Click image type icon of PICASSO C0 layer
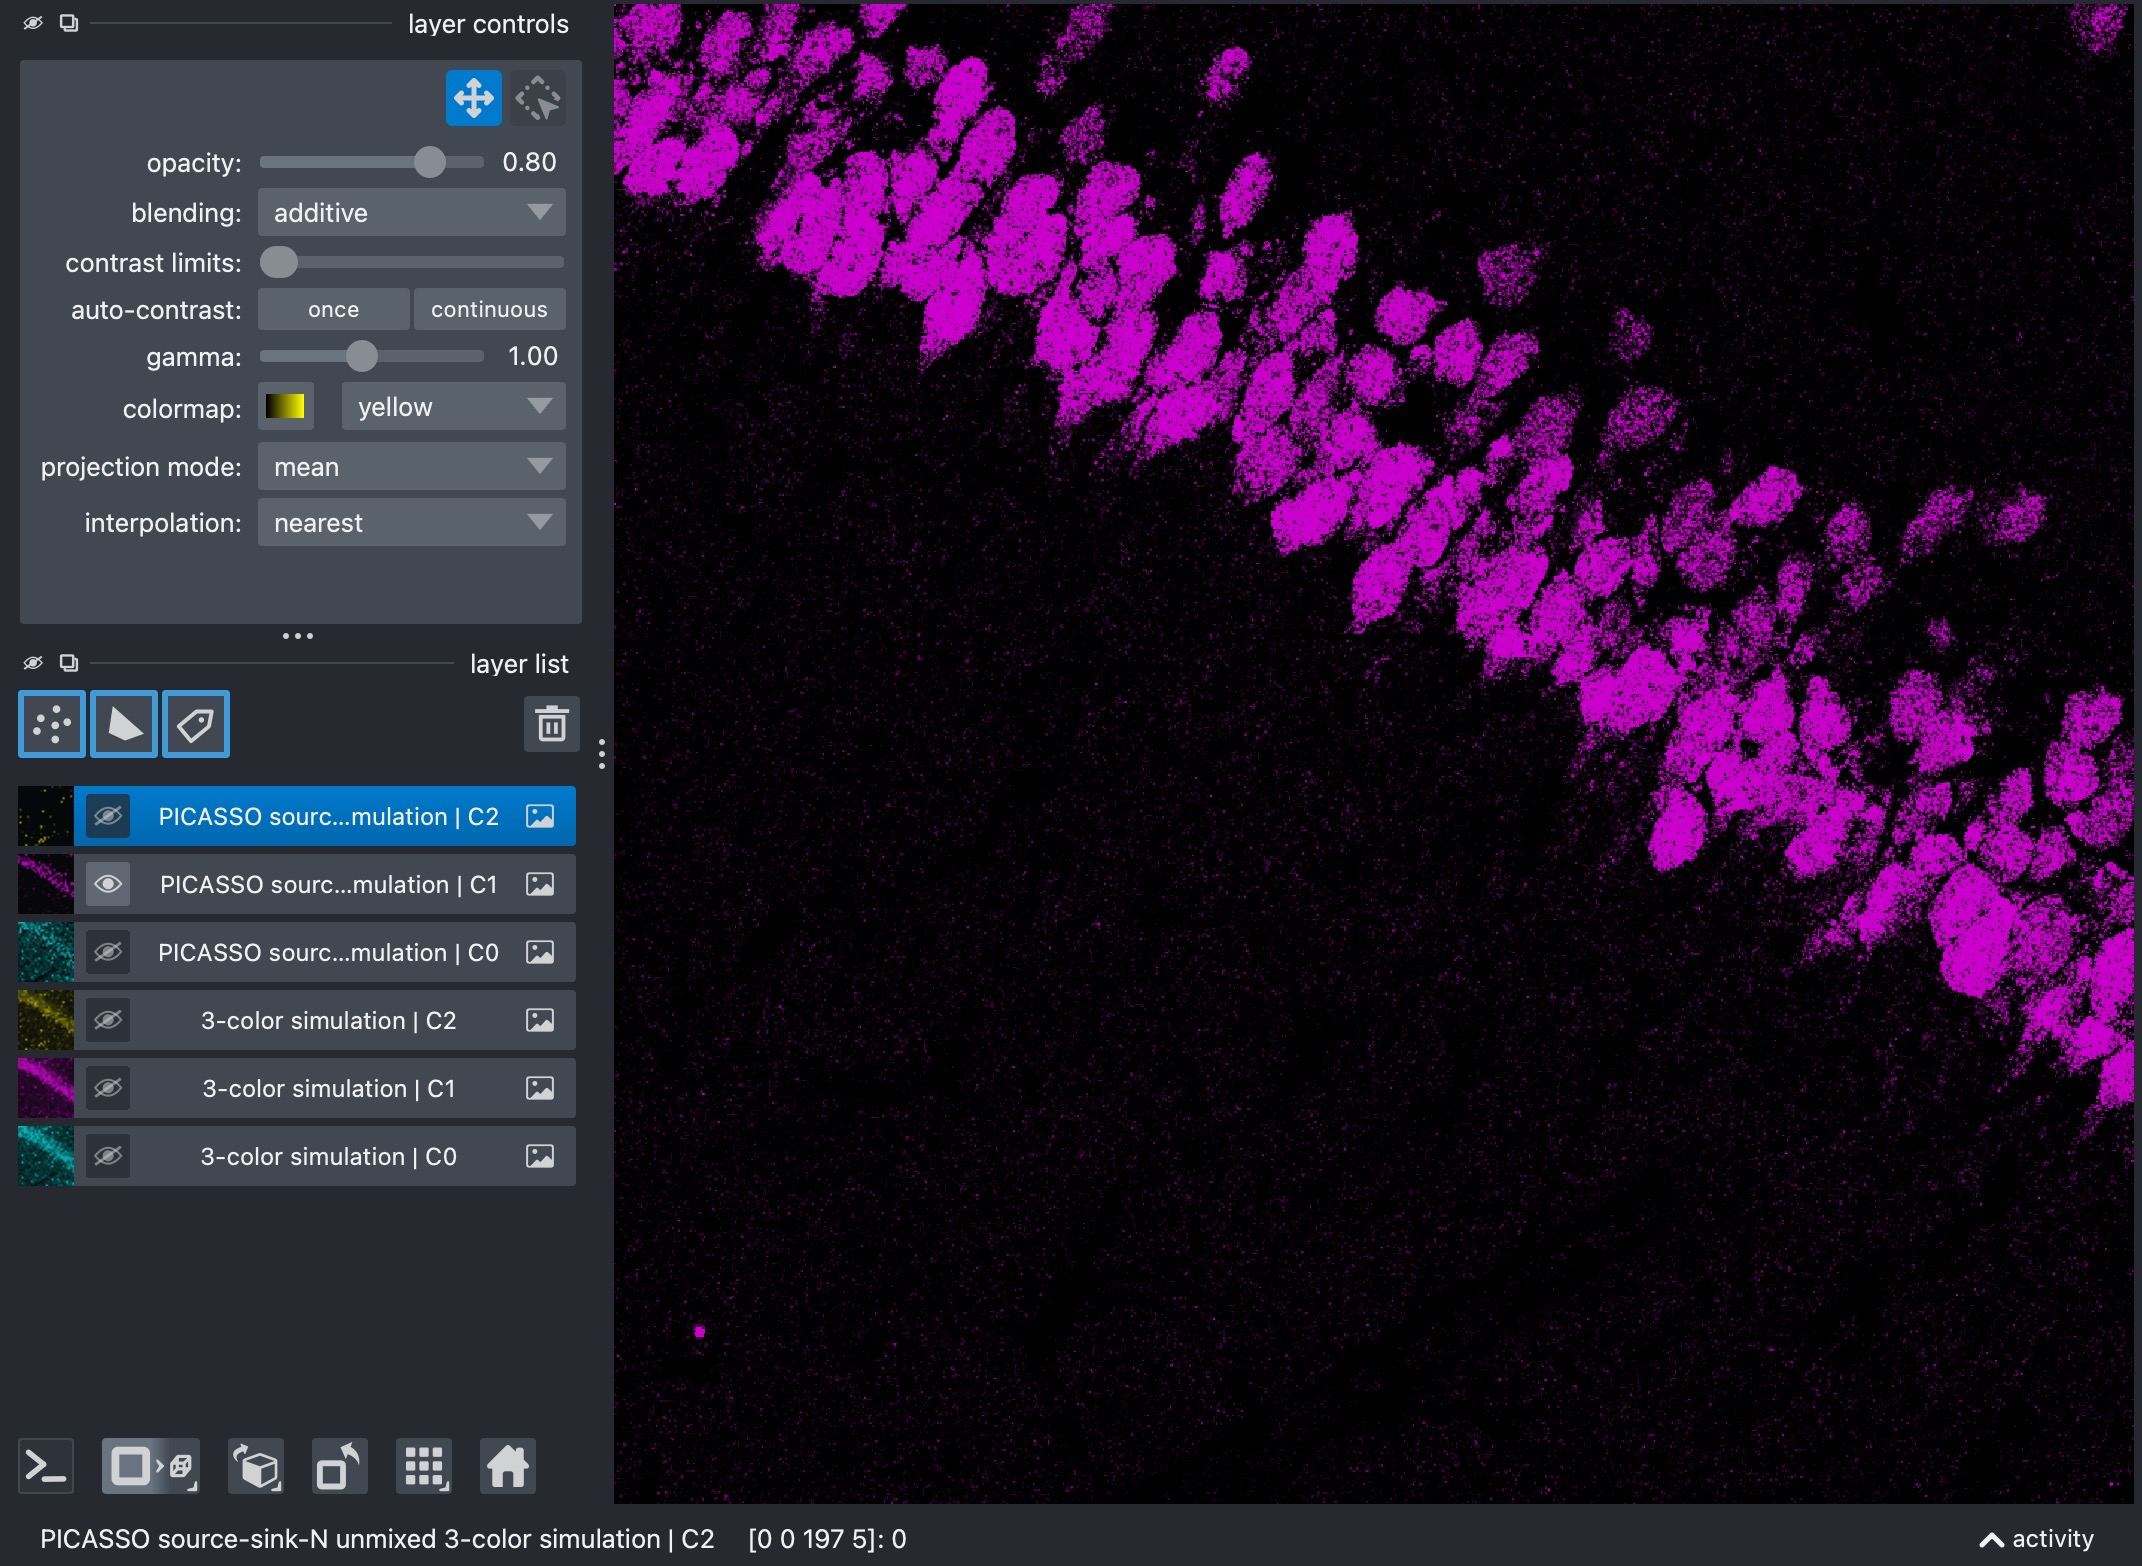Image resolution: width=2142 pixels, height=1566 pixels. pyautogui.click(x=540, y=952)
